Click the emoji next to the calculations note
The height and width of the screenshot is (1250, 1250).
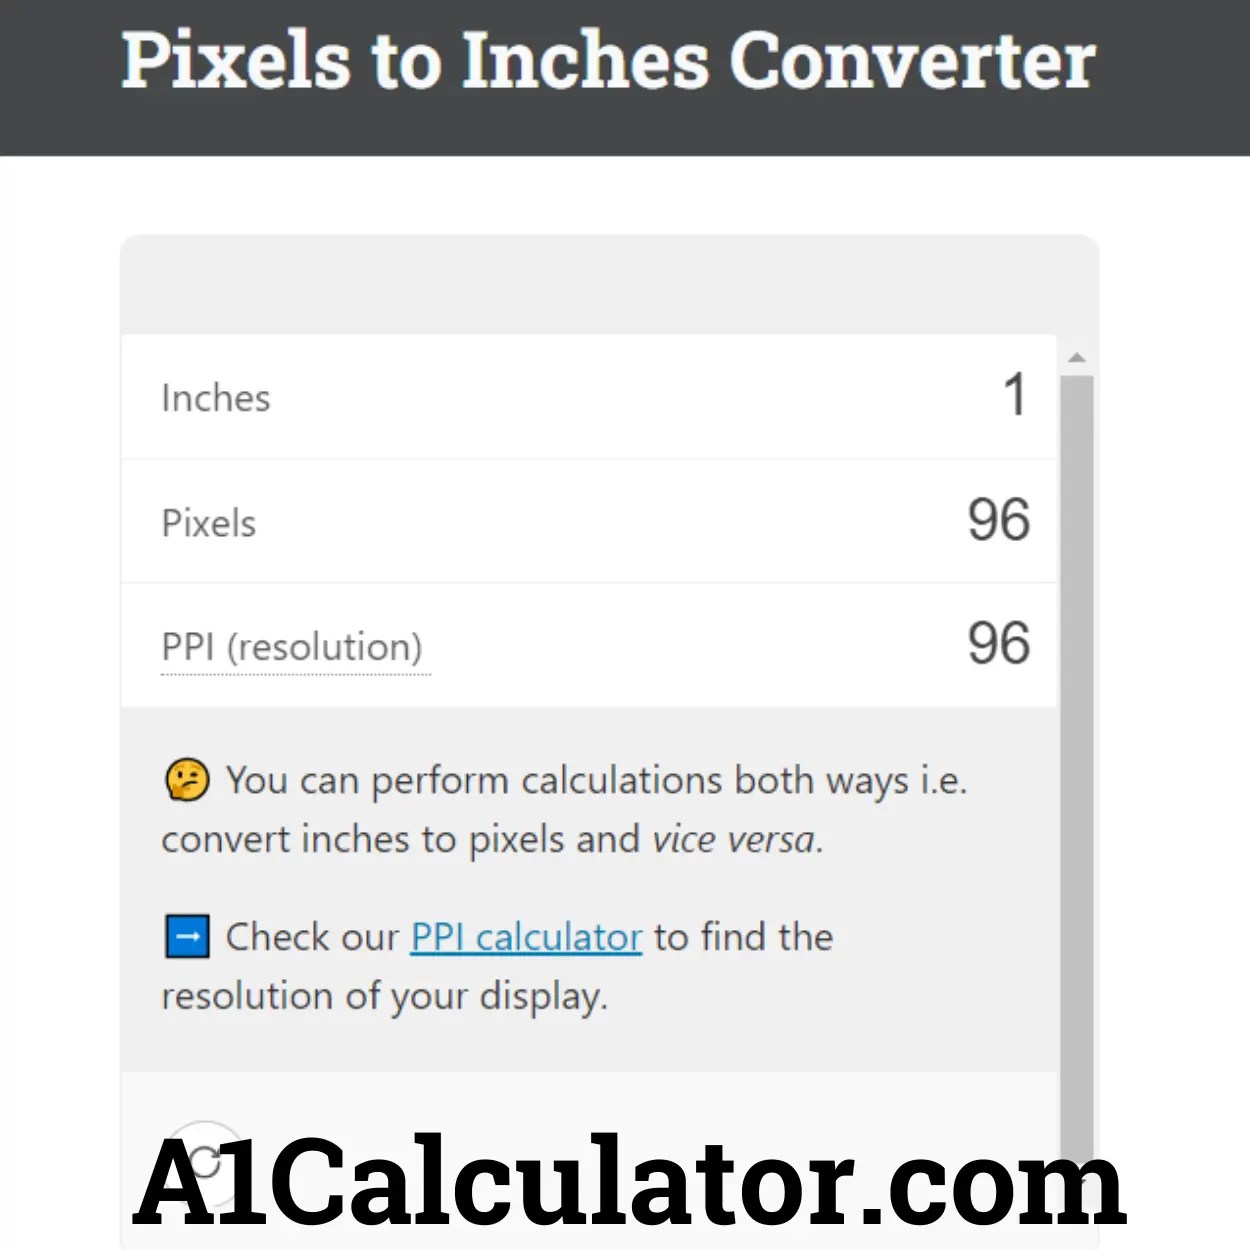pos(187,780)
